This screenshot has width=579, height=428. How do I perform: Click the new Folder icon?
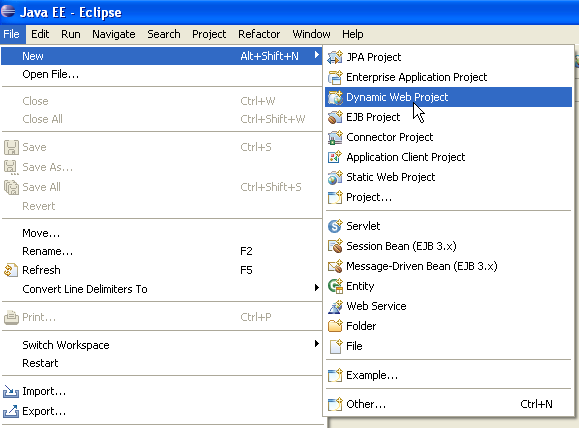click(x=335, y=326)
